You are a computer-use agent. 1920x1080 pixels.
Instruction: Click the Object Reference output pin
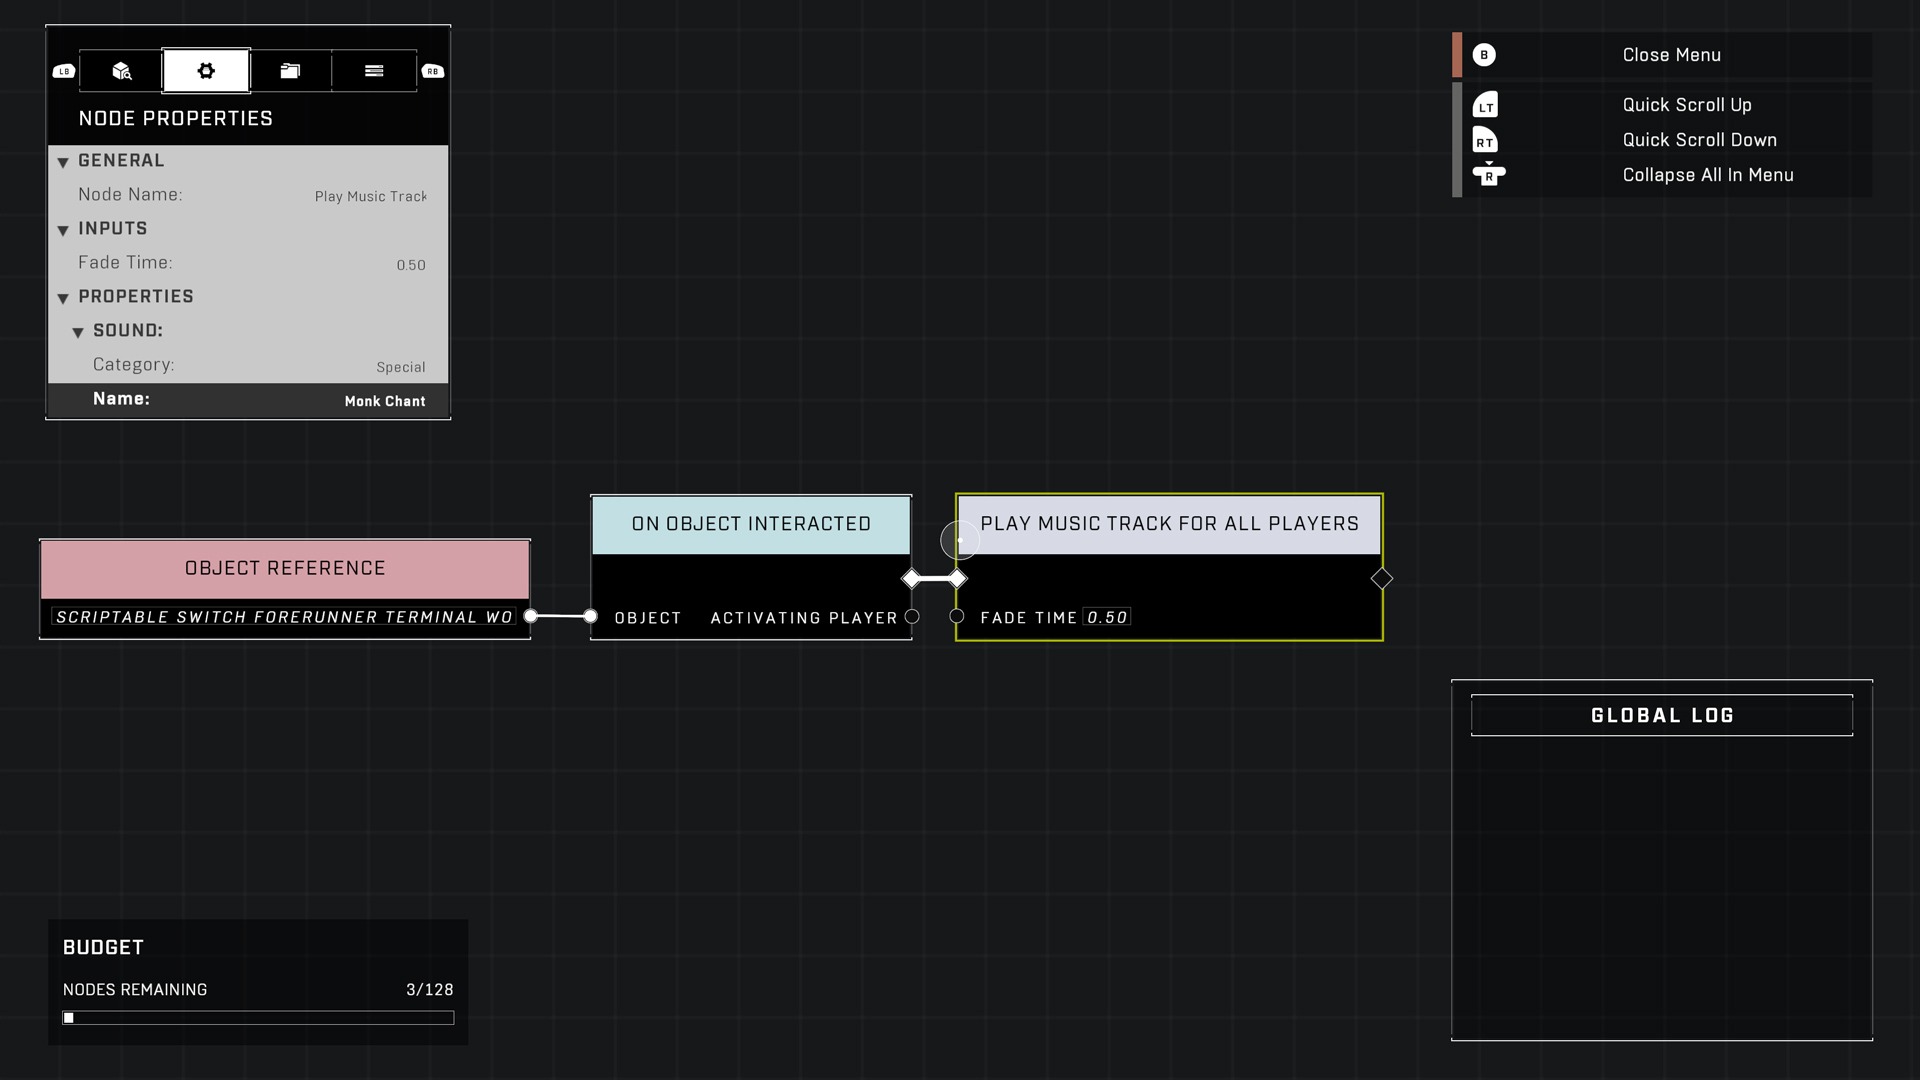531,616
